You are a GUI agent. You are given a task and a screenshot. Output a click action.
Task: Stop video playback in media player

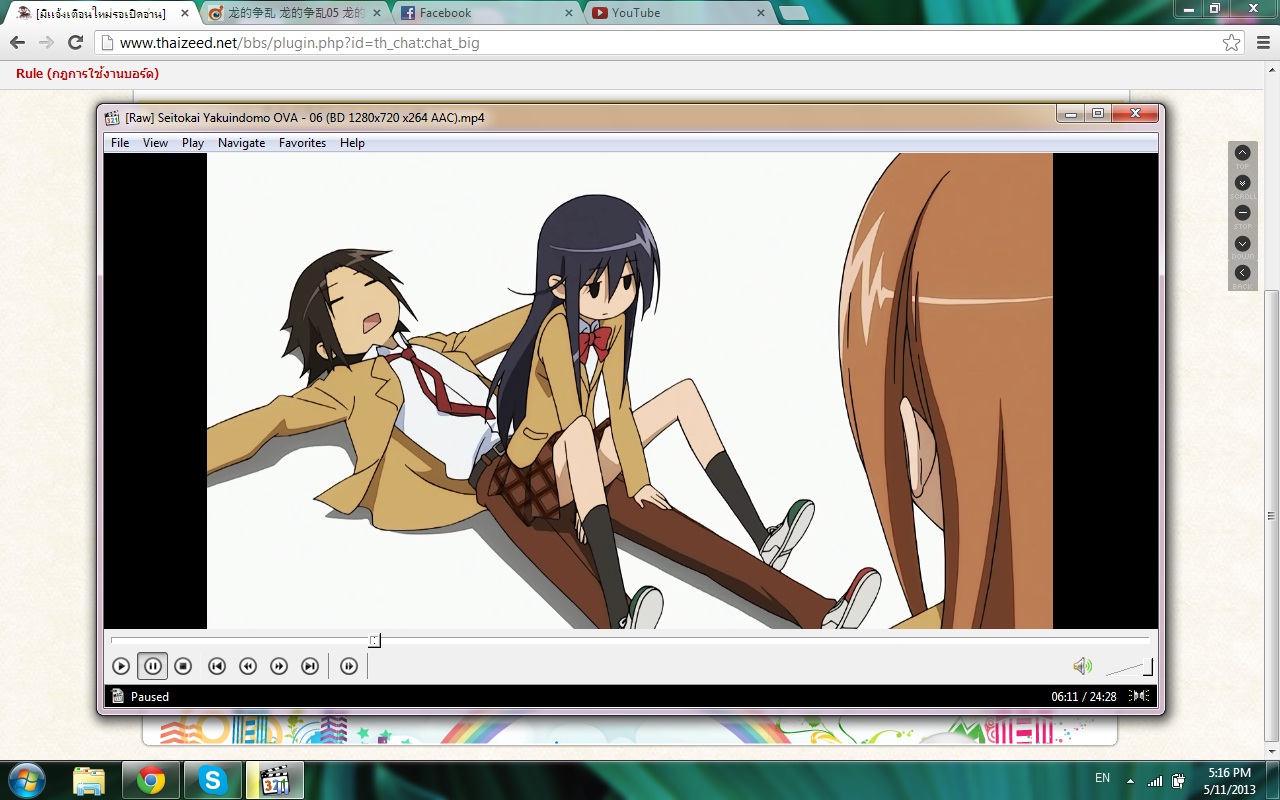tap(183, 666)
